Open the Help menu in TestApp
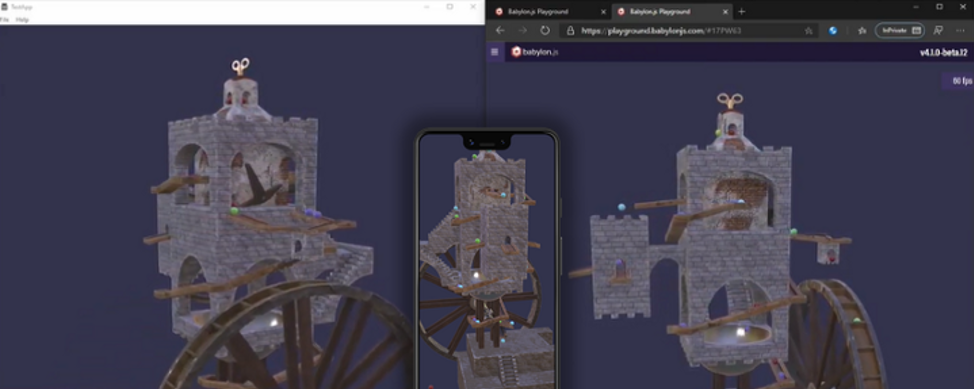This screenshot has width=974, height=389. pos(22,20)
